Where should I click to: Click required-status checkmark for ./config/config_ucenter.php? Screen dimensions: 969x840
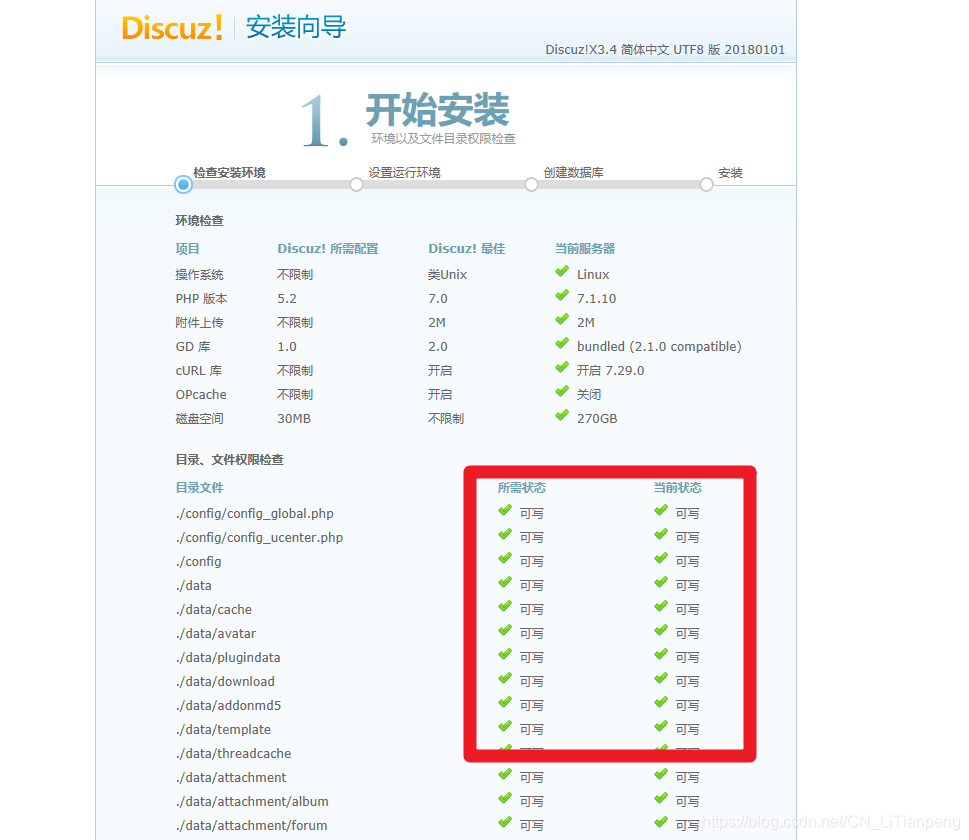[506, 534]
